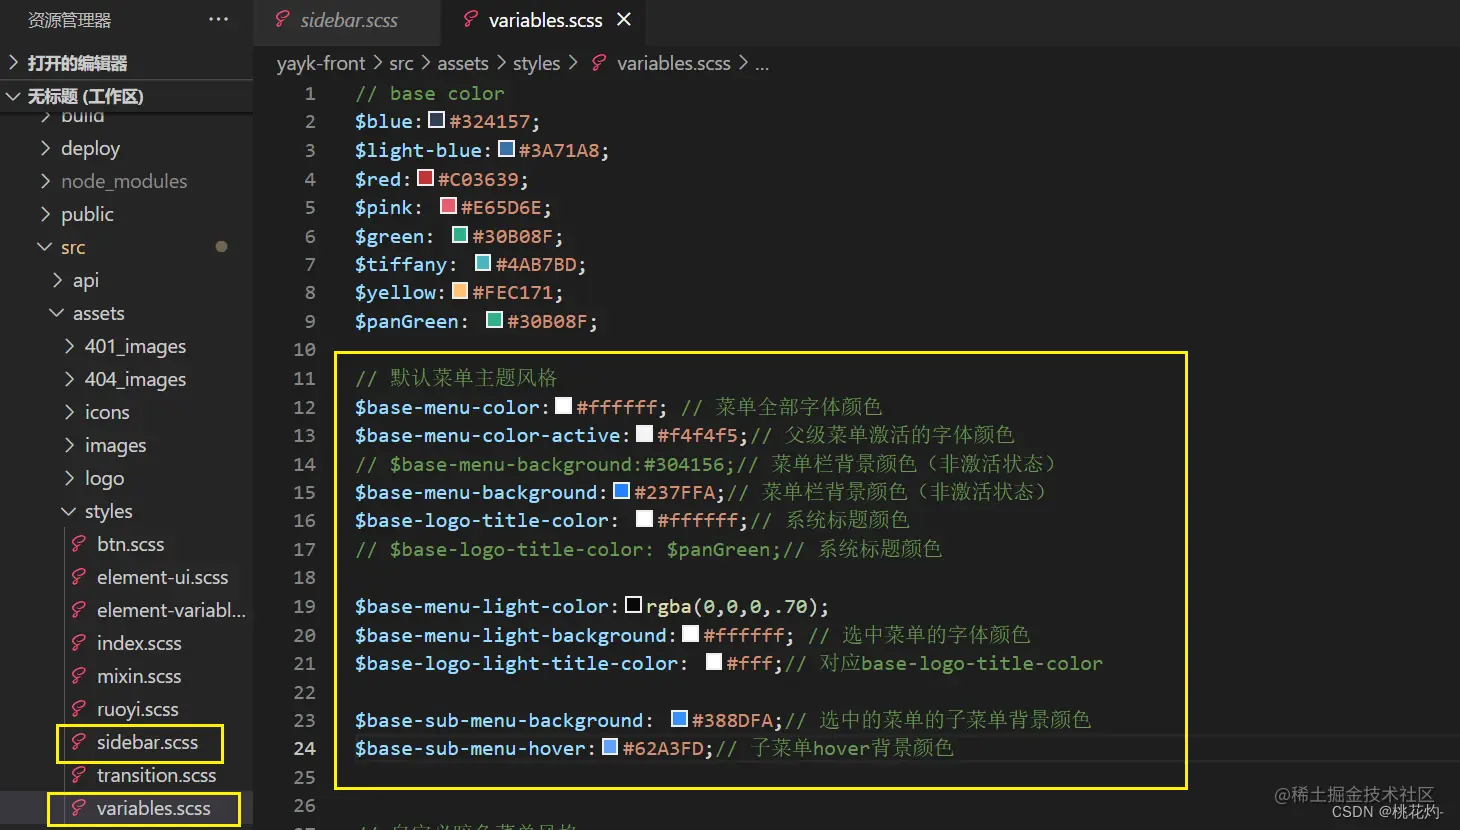1460x830 pixels.
Task: Click the Sass icon beside mixin.scss
Action: pos(78,676)
